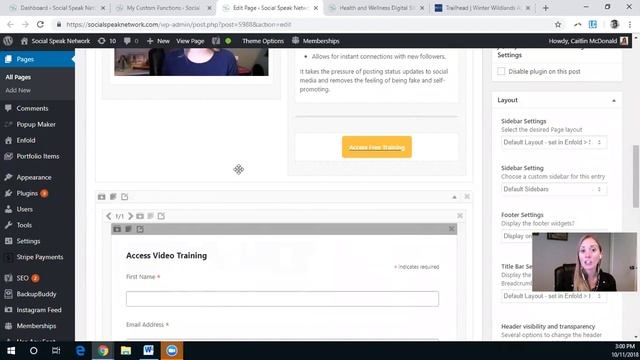Open Portfolio Items menu
This screenshot has width=640, height=360.
tap(37, 156)
